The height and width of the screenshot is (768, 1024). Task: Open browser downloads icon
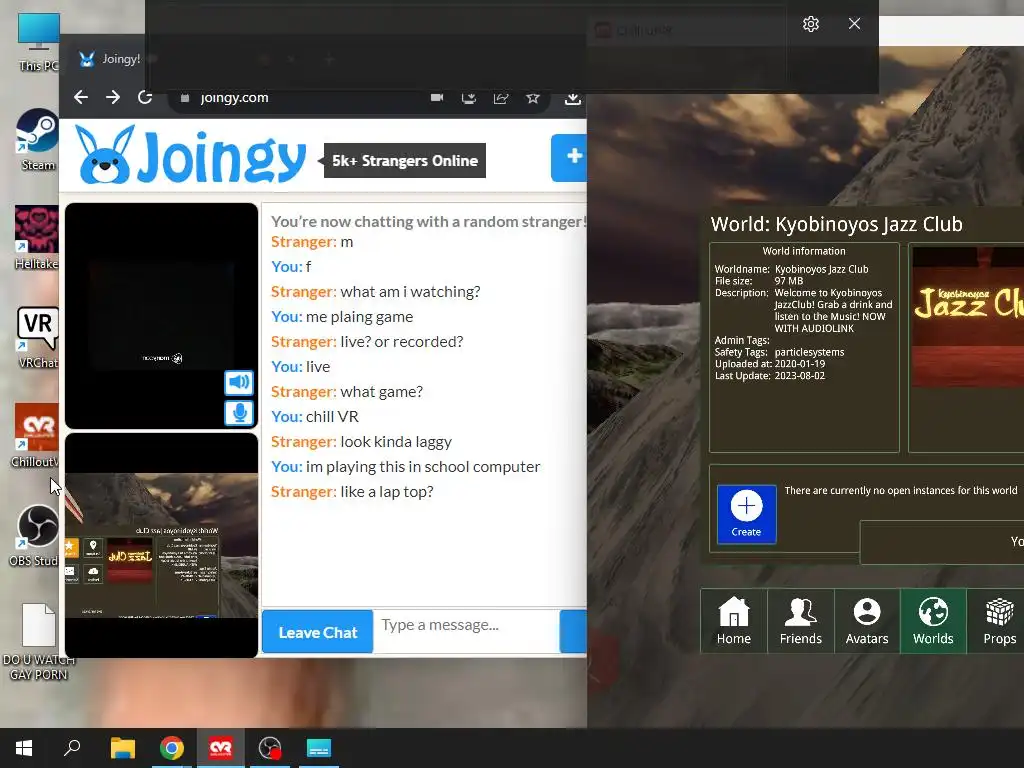point(573,98)
